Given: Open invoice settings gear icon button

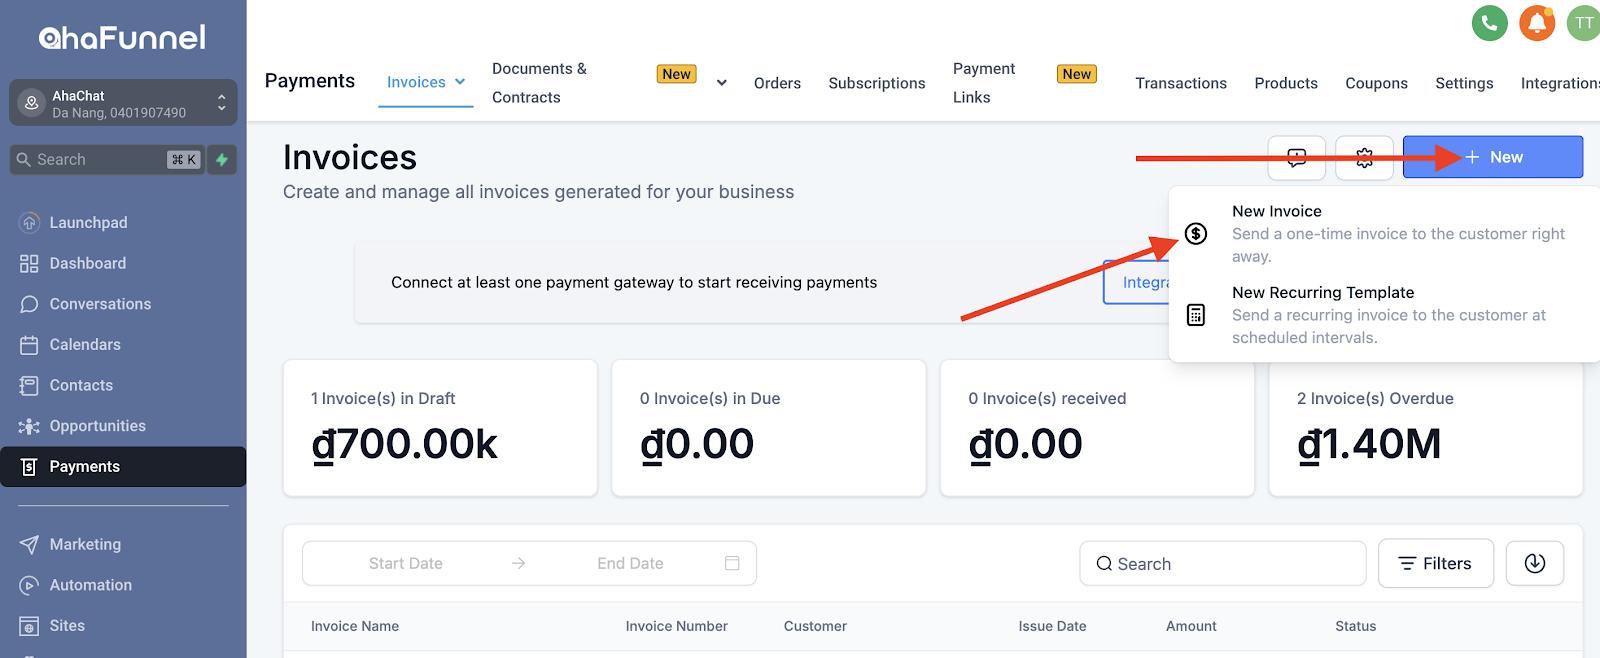Looking at the screenshot, I should pos(1364,157).
